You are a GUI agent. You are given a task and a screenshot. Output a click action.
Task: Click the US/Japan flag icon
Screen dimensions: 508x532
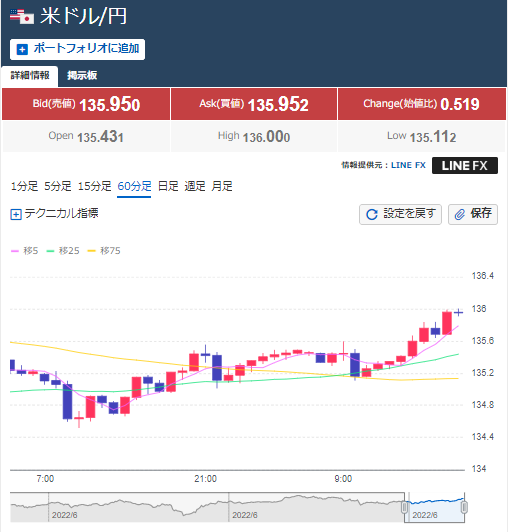(22, 16)
